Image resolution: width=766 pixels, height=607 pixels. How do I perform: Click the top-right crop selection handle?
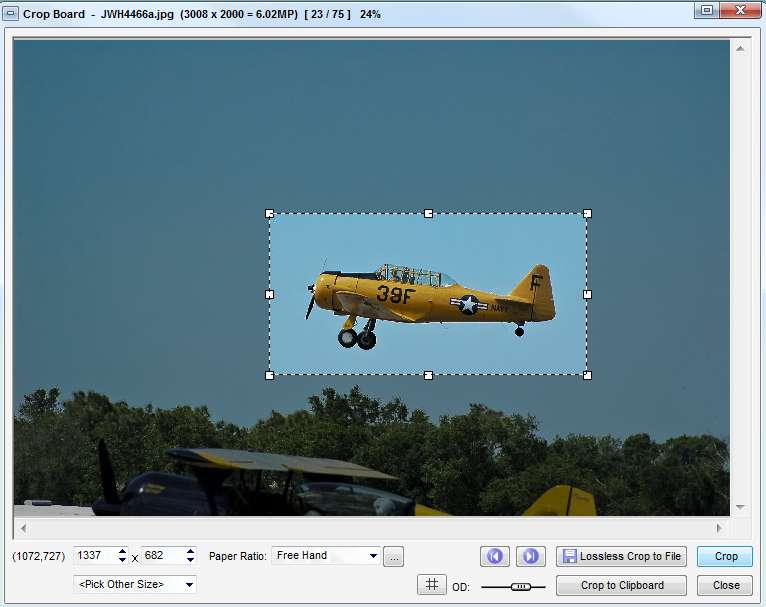click(x=588, y=213)
